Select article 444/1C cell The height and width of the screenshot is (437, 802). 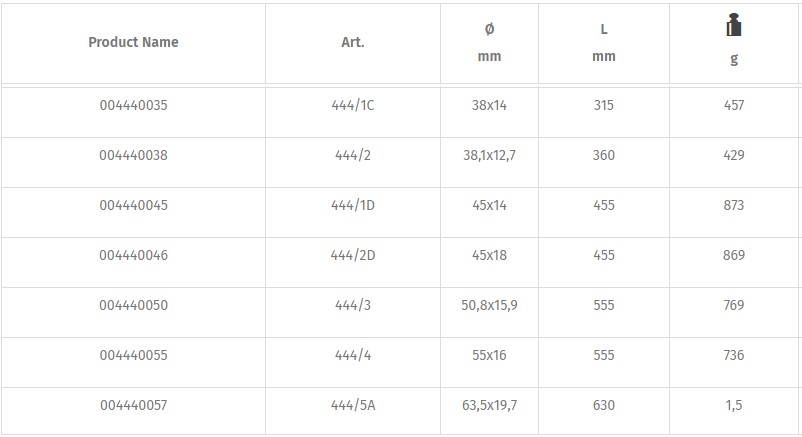click(x=353, y=105)
